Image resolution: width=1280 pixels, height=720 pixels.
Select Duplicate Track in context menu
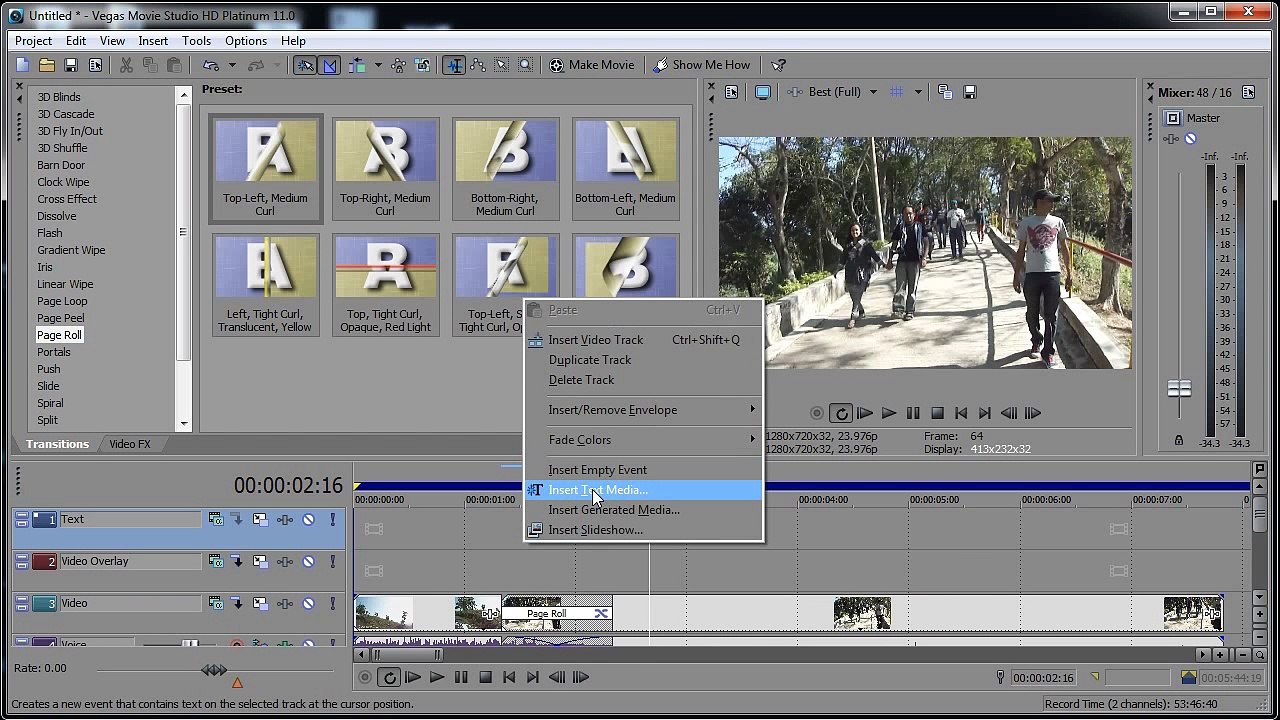(x=644, y=360)
